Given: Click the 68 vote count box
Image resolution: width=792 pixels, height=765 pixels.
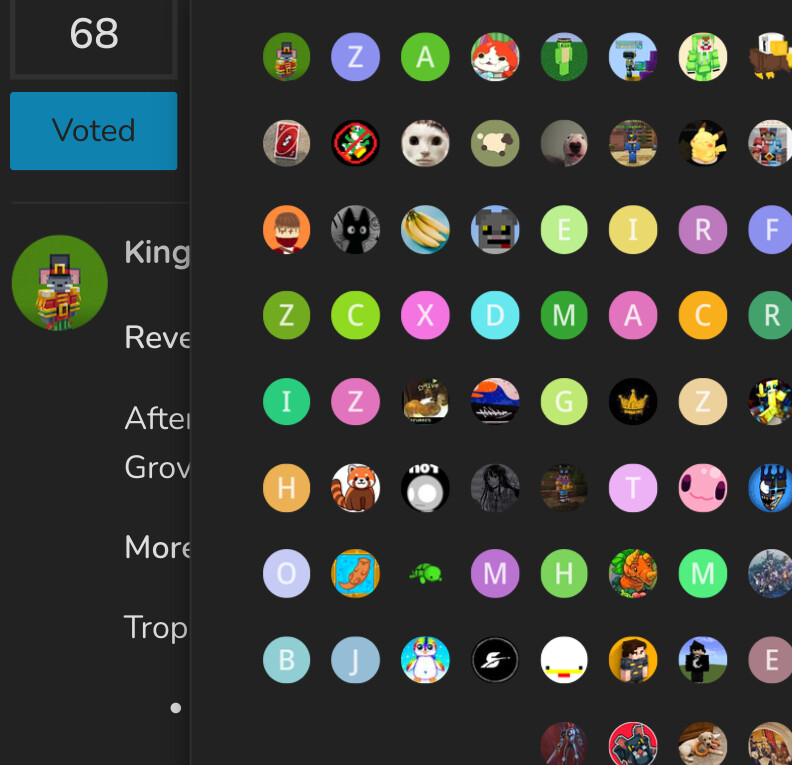Looking at the screenshot, I should pos(93,35).
